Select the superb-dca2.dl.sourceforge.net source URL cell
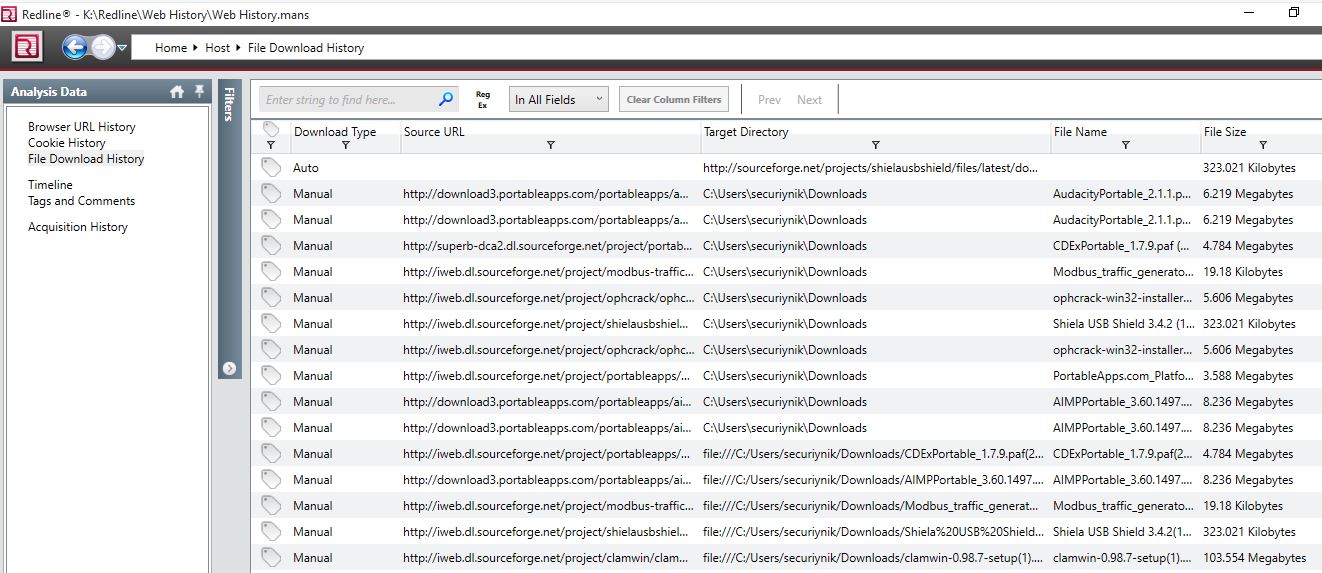The width and height of the screenshot is (1322, 573). [548, 246]
